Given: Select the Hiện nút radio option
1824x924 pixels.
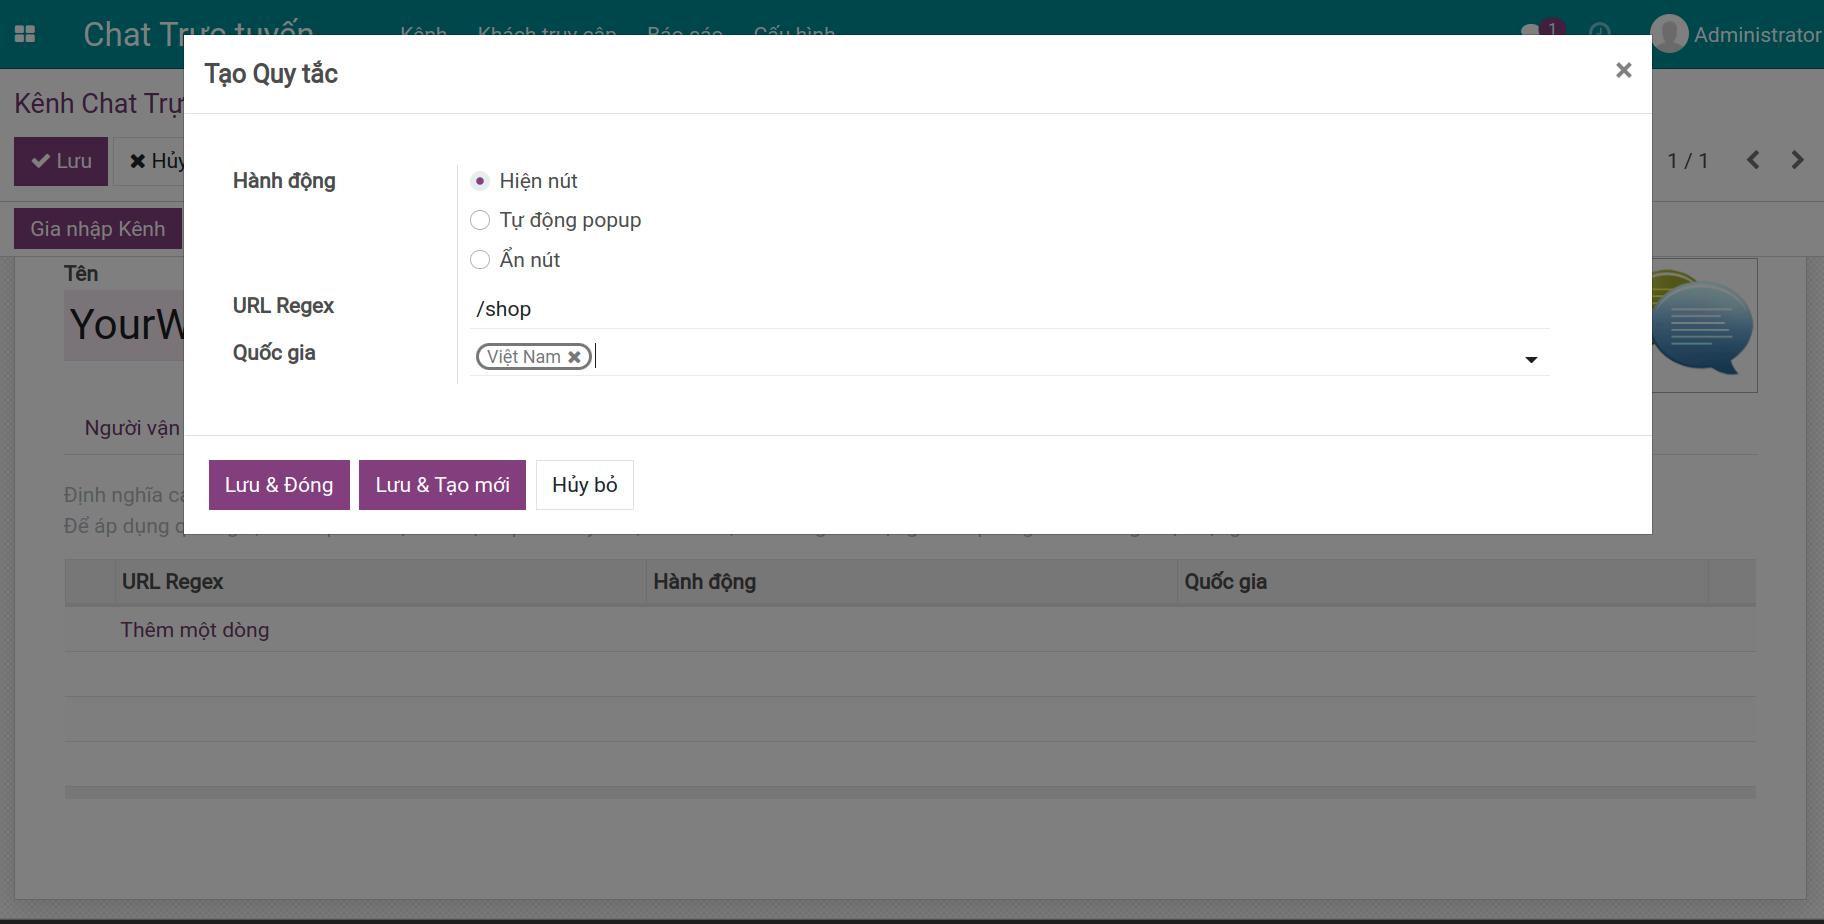Looking at the screenshot, I should click(x=480, y=181).
